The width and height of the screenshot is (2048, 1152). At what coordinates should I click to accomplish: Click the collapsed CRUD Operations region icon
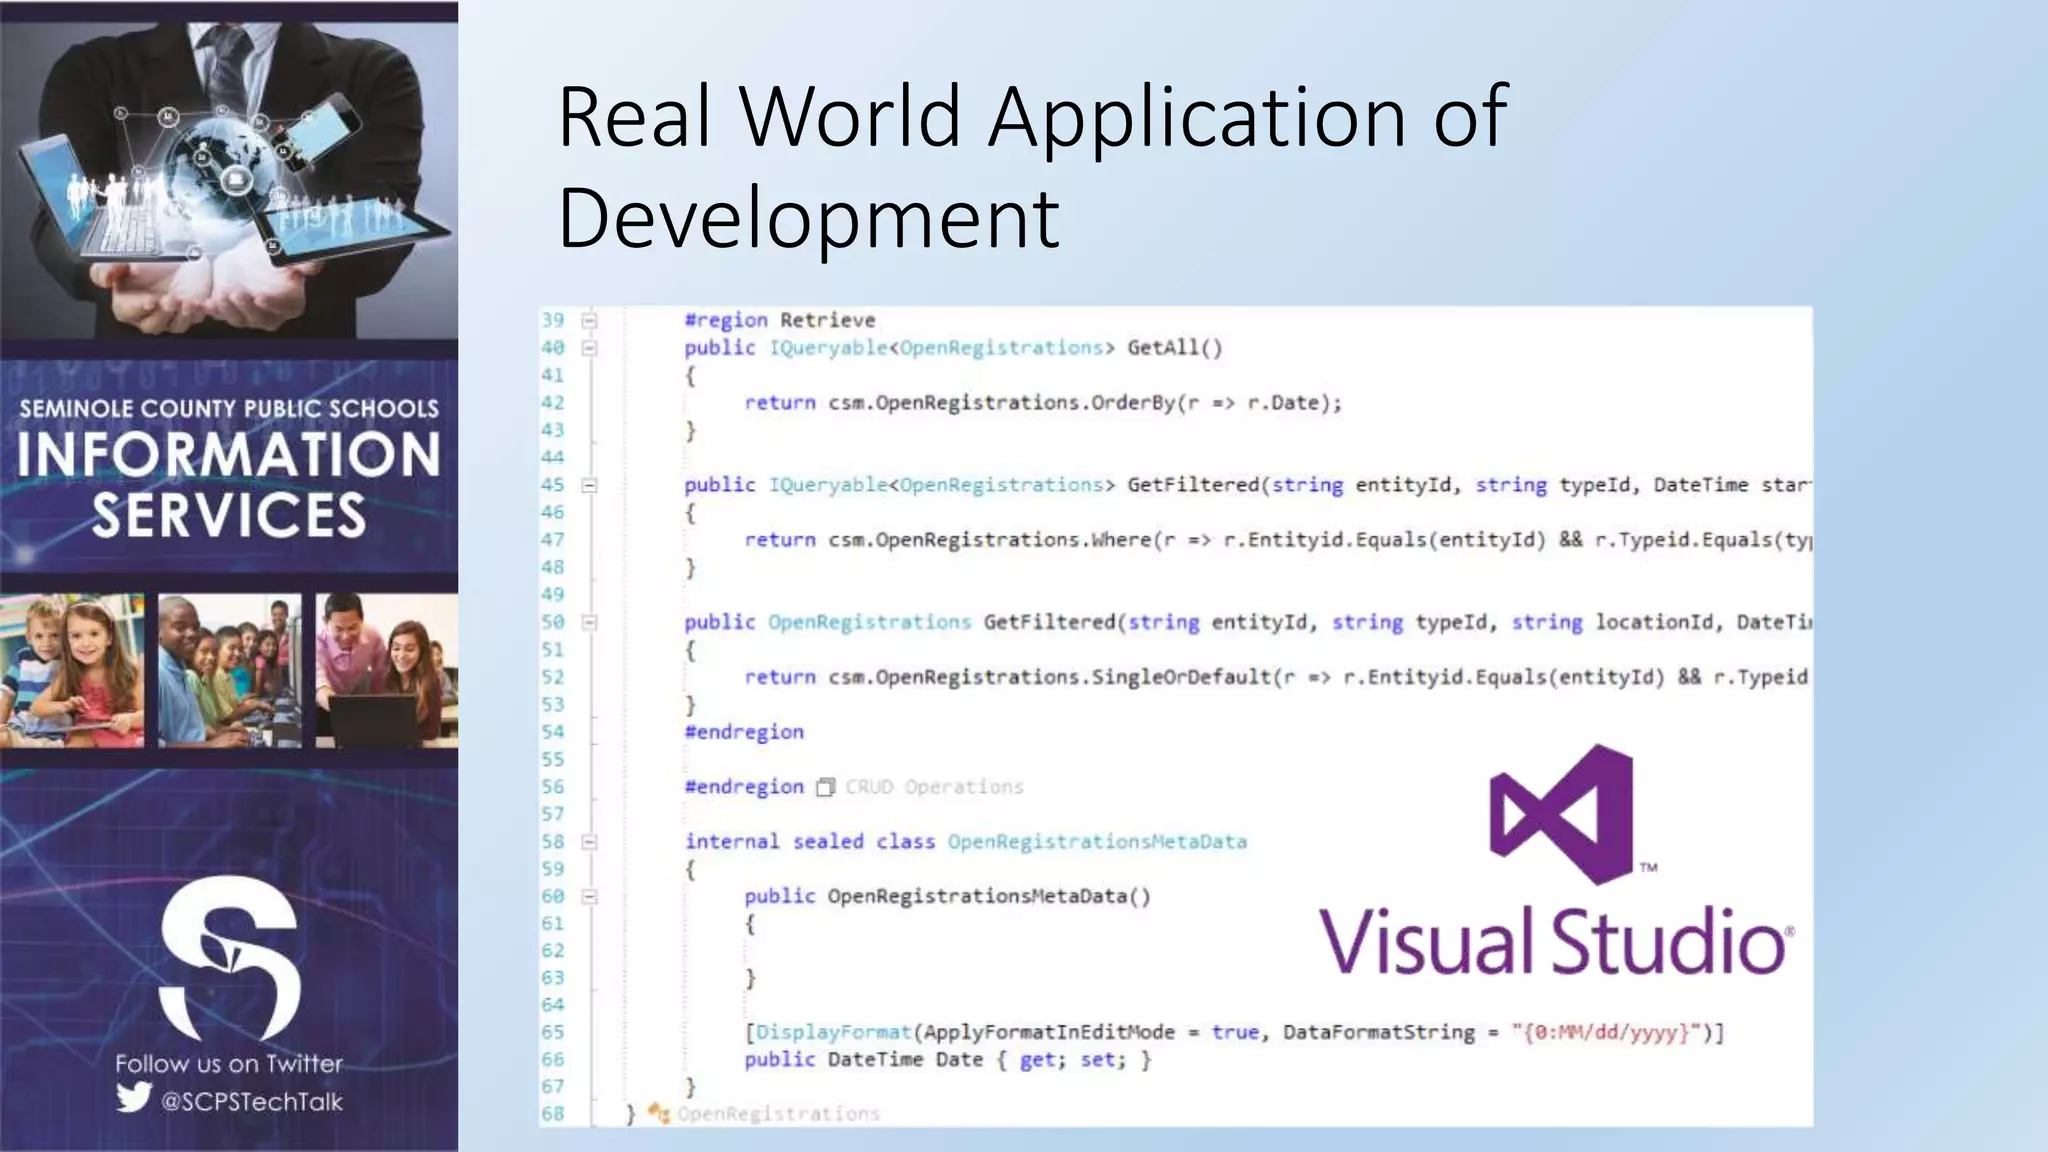(x=825, y=787)
